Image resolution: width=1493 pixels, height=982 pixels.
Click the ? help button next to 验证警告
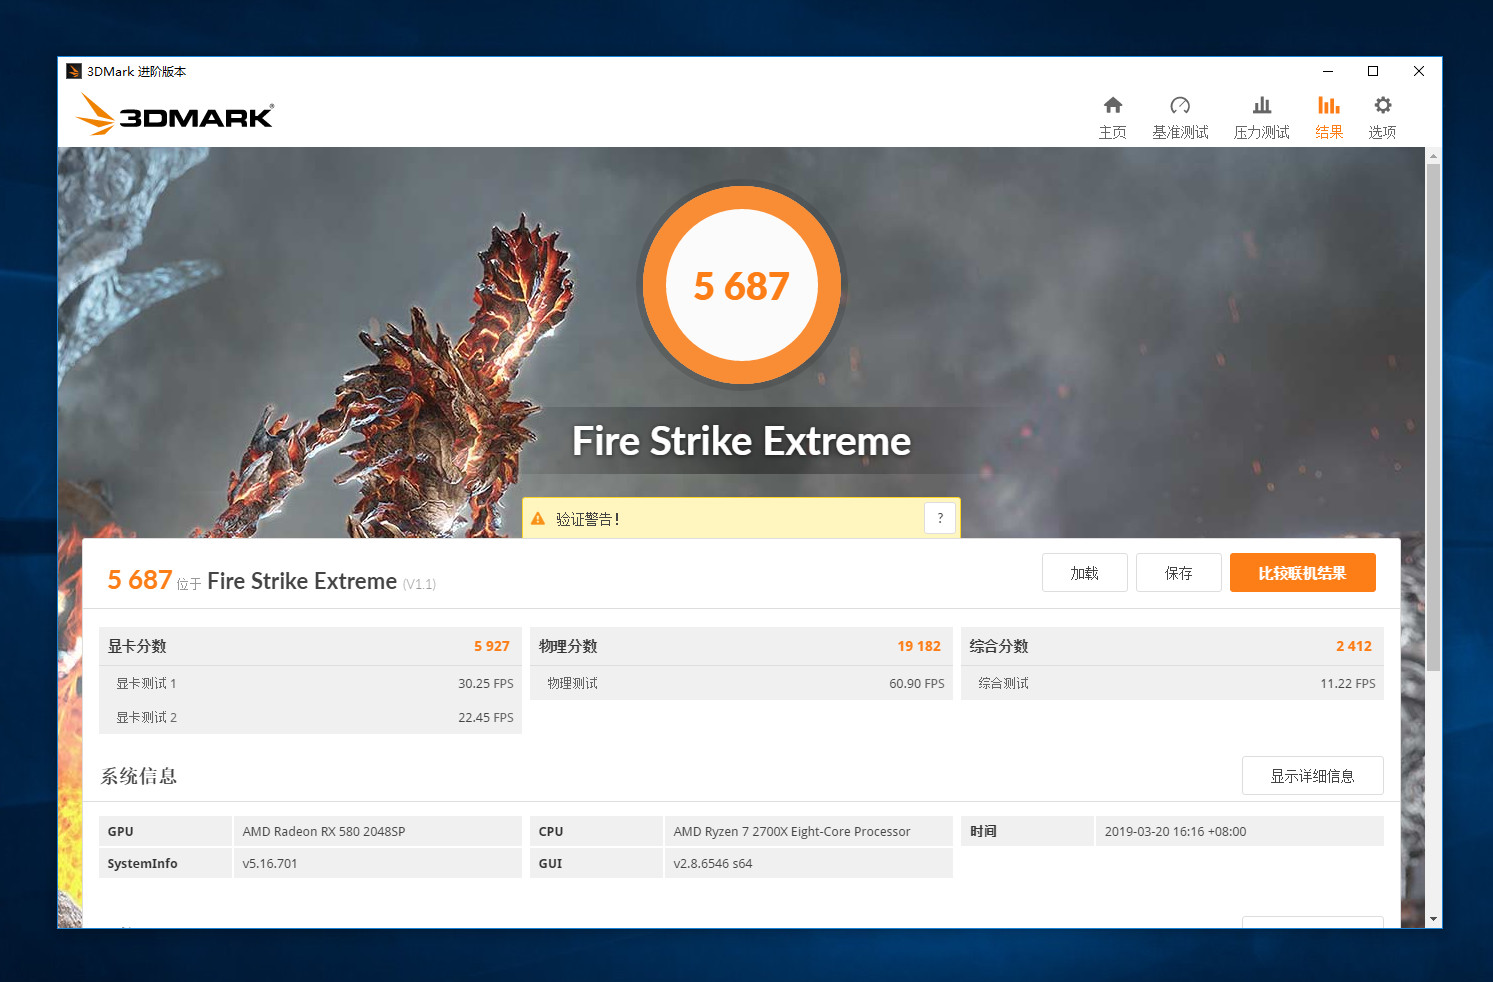click(x=940, y=518)
